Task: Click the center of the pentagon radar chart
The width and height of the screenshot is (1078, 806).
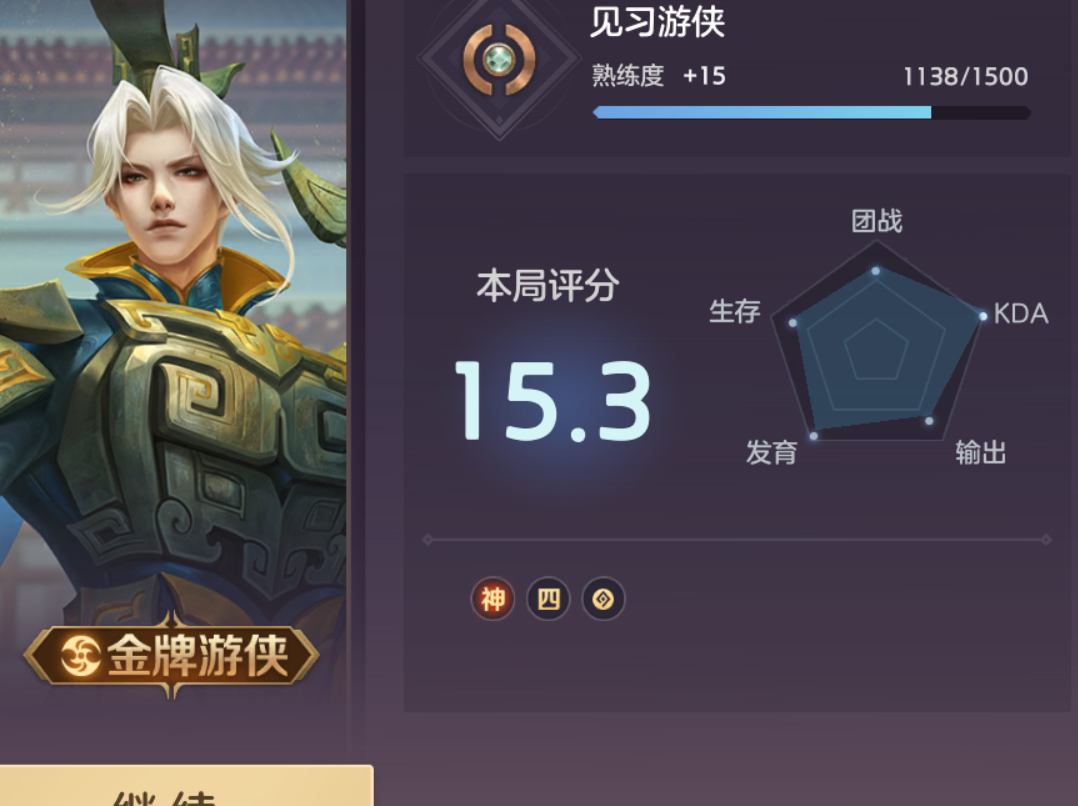Action: pyautogui.click(x=876, y=349)
